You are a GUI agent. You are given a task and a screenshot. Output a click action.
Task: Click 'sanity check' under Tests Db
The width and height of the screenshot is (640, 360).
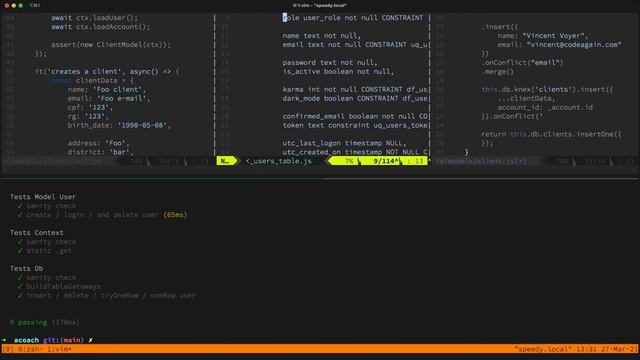(x=51, y=278)
